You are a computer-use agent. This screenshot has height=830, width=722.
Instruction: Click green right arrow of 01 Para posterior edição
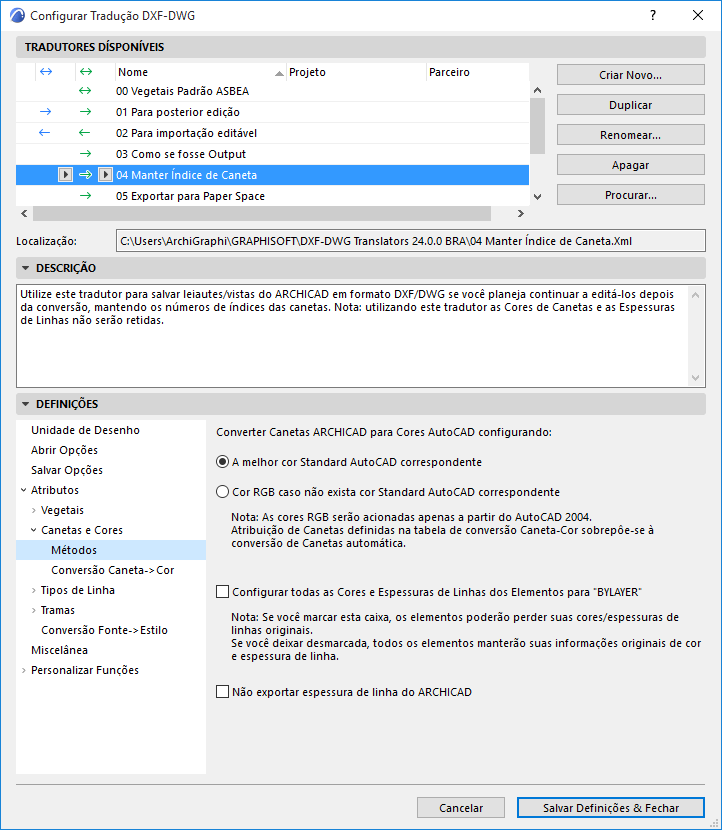click(x=85, y=112)
